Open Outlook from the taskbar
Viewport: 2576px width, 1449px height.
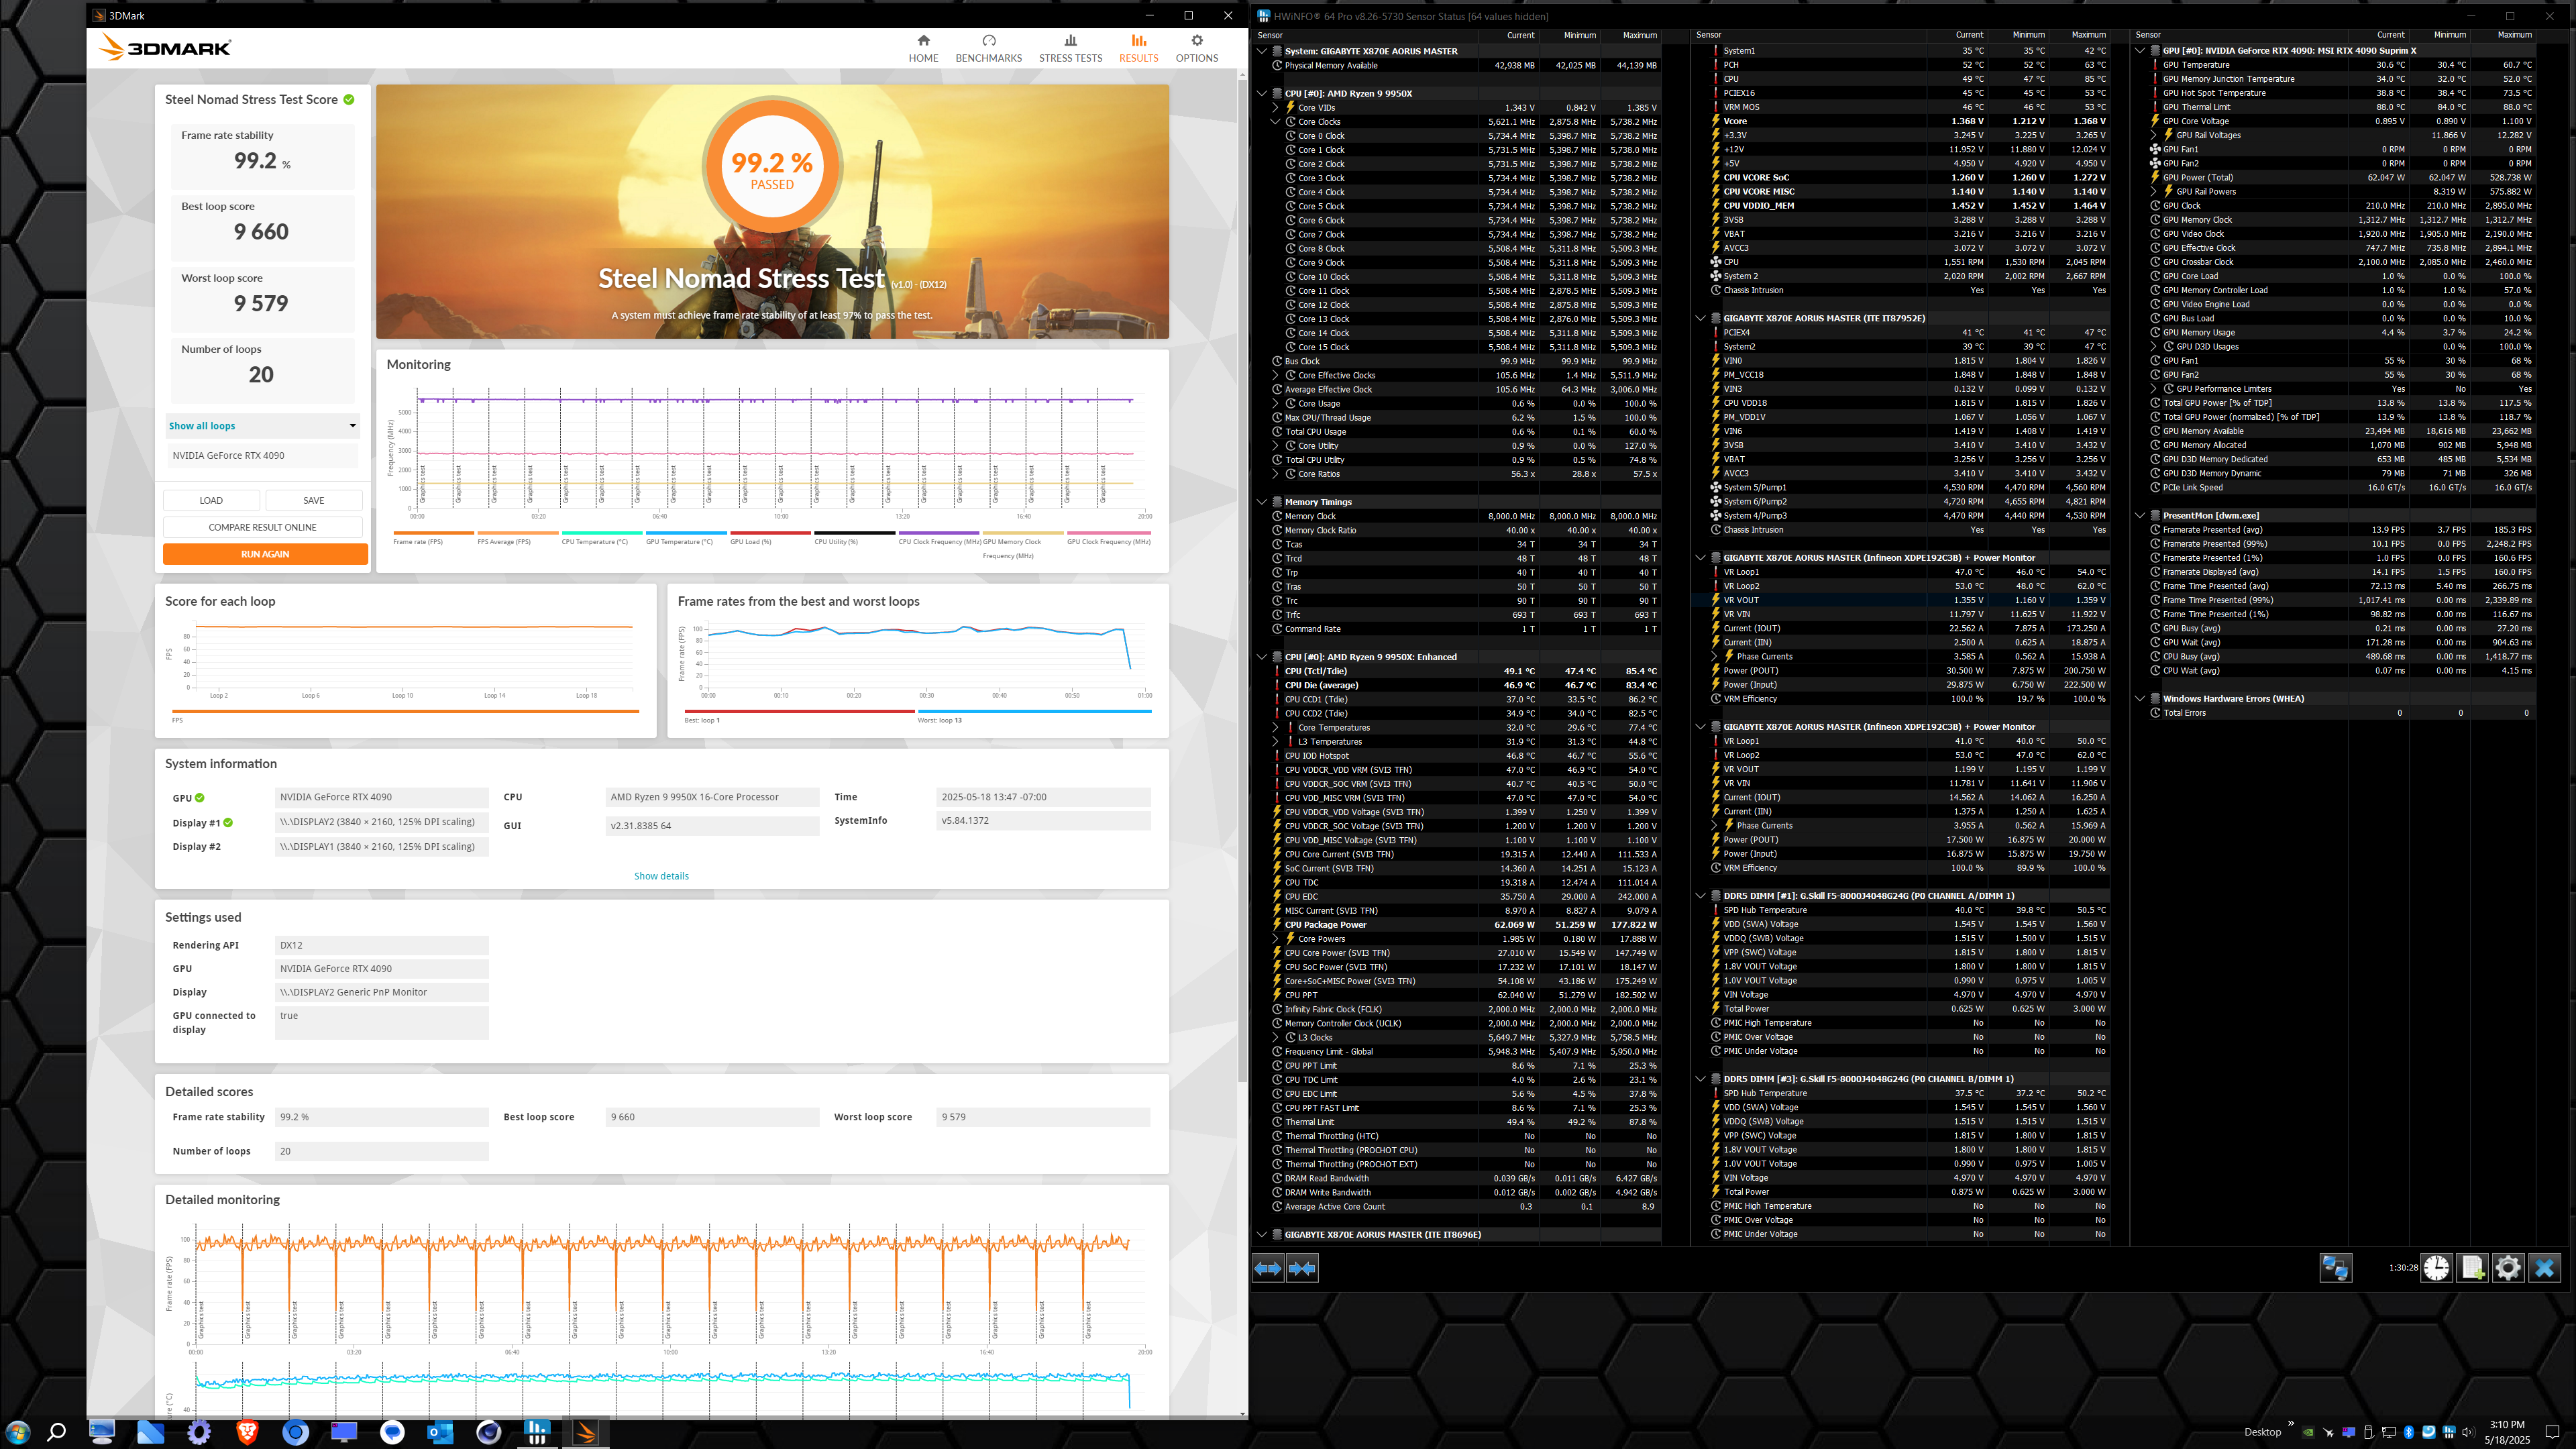click(440, 1432)
